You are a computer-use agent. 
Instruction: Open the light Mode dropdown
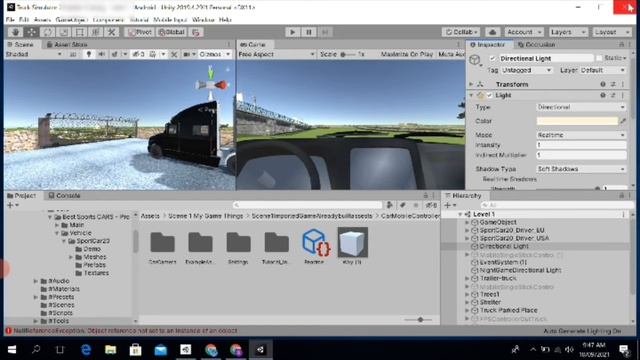pyautogui.click(x=581, y=135)
